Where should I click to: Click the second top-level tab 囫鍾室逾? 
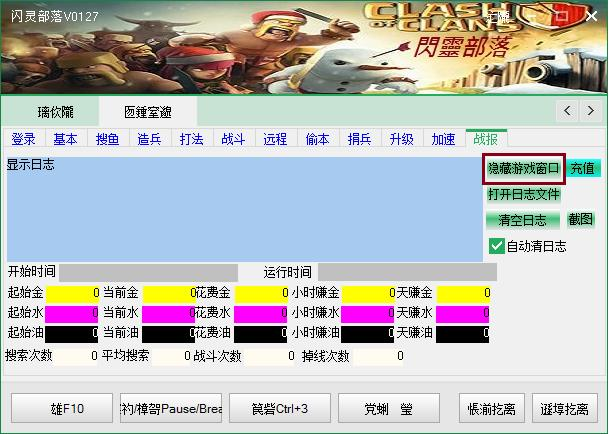(148, 112)
